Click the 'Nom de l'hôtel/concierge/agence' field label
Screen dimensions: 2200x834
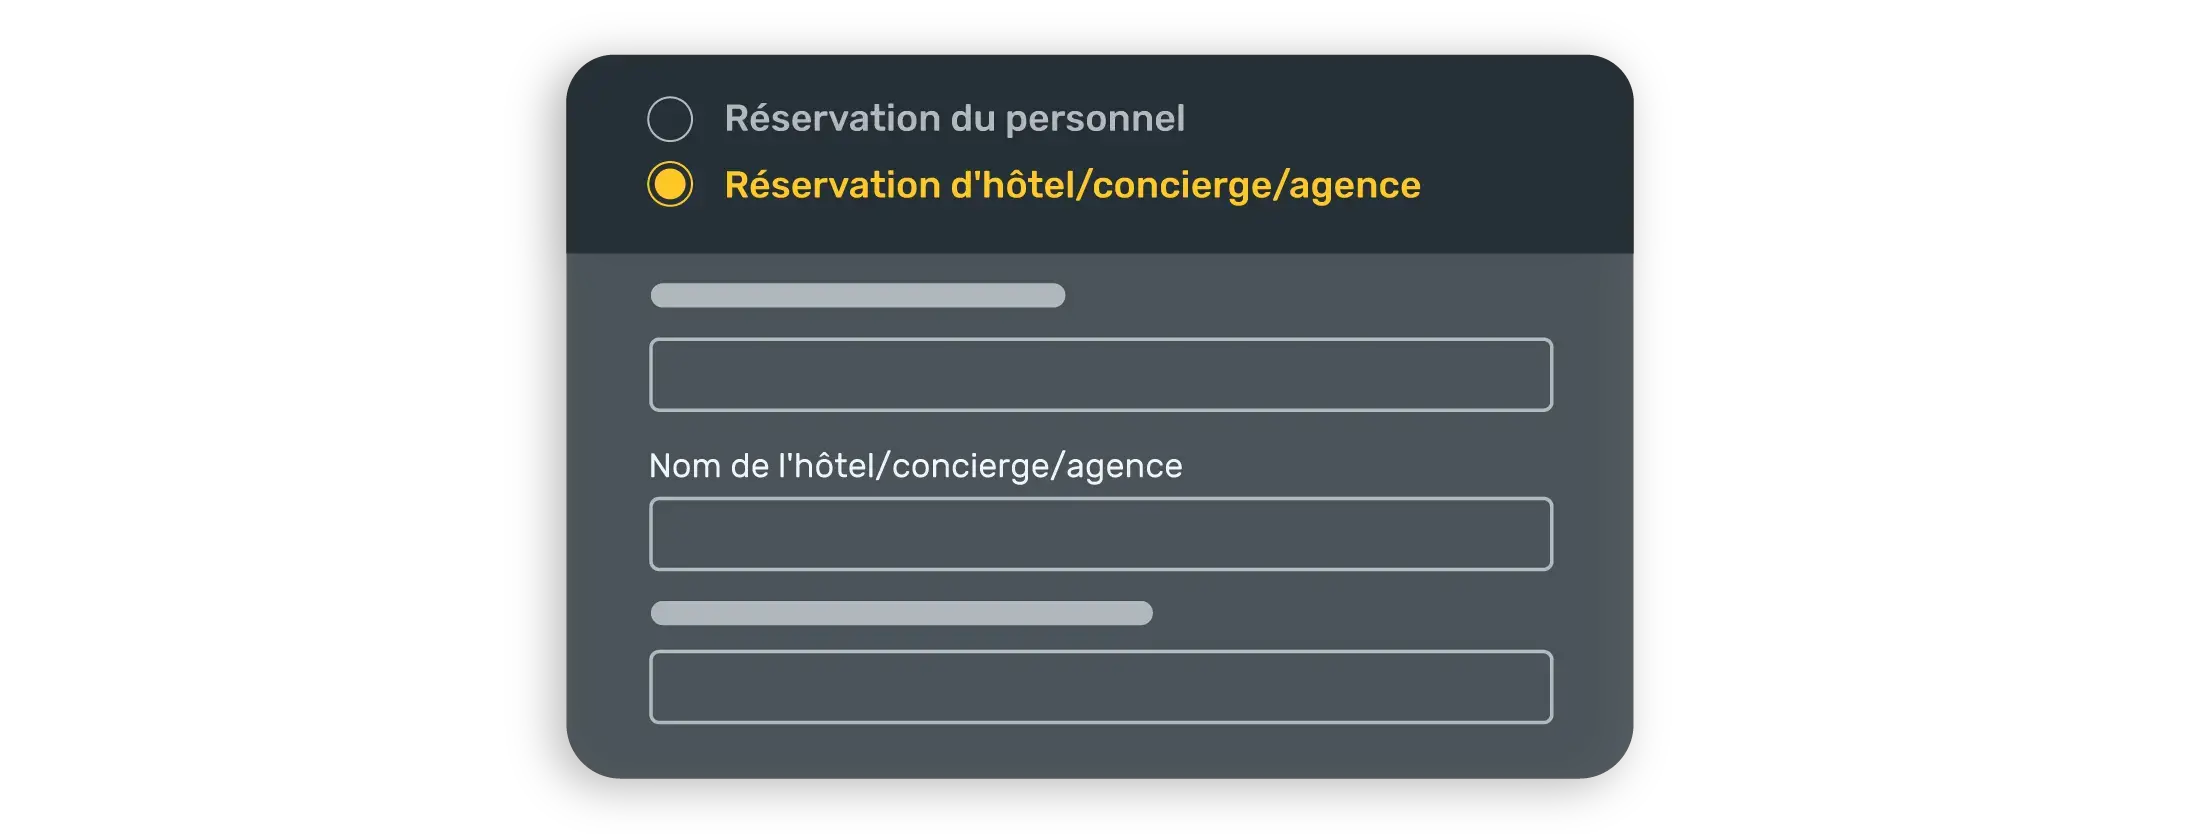coord(915,466)
